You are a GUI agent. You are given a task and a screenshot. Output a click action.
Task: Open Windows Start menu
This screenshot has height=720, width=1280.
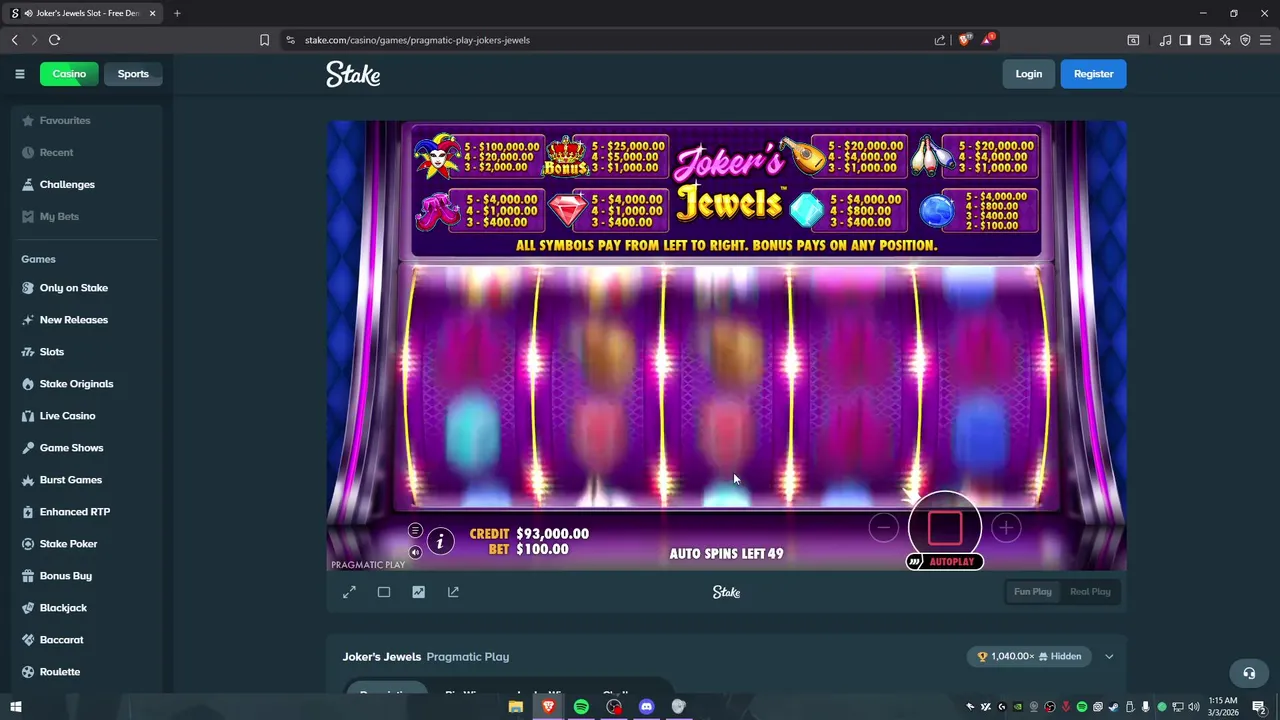pos(15,707)
